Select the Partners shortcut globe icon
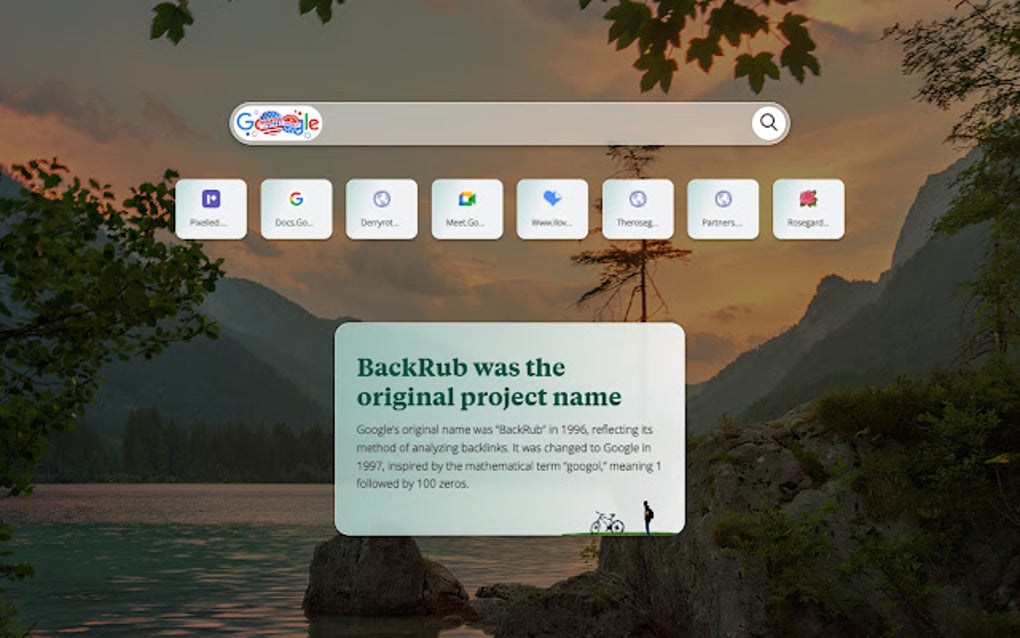The width and height of the screenshot is (1020, 638). pyautogui.click(x=724, y=198)
